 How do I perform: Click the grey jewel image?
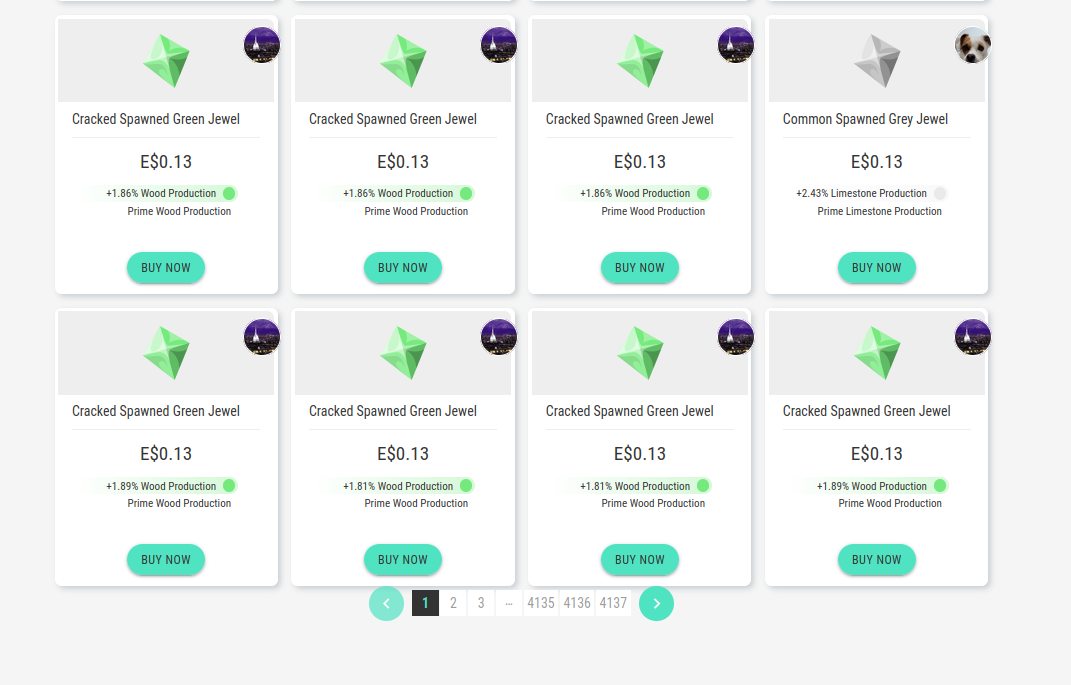pyautogui.click(x=877, y=60)
